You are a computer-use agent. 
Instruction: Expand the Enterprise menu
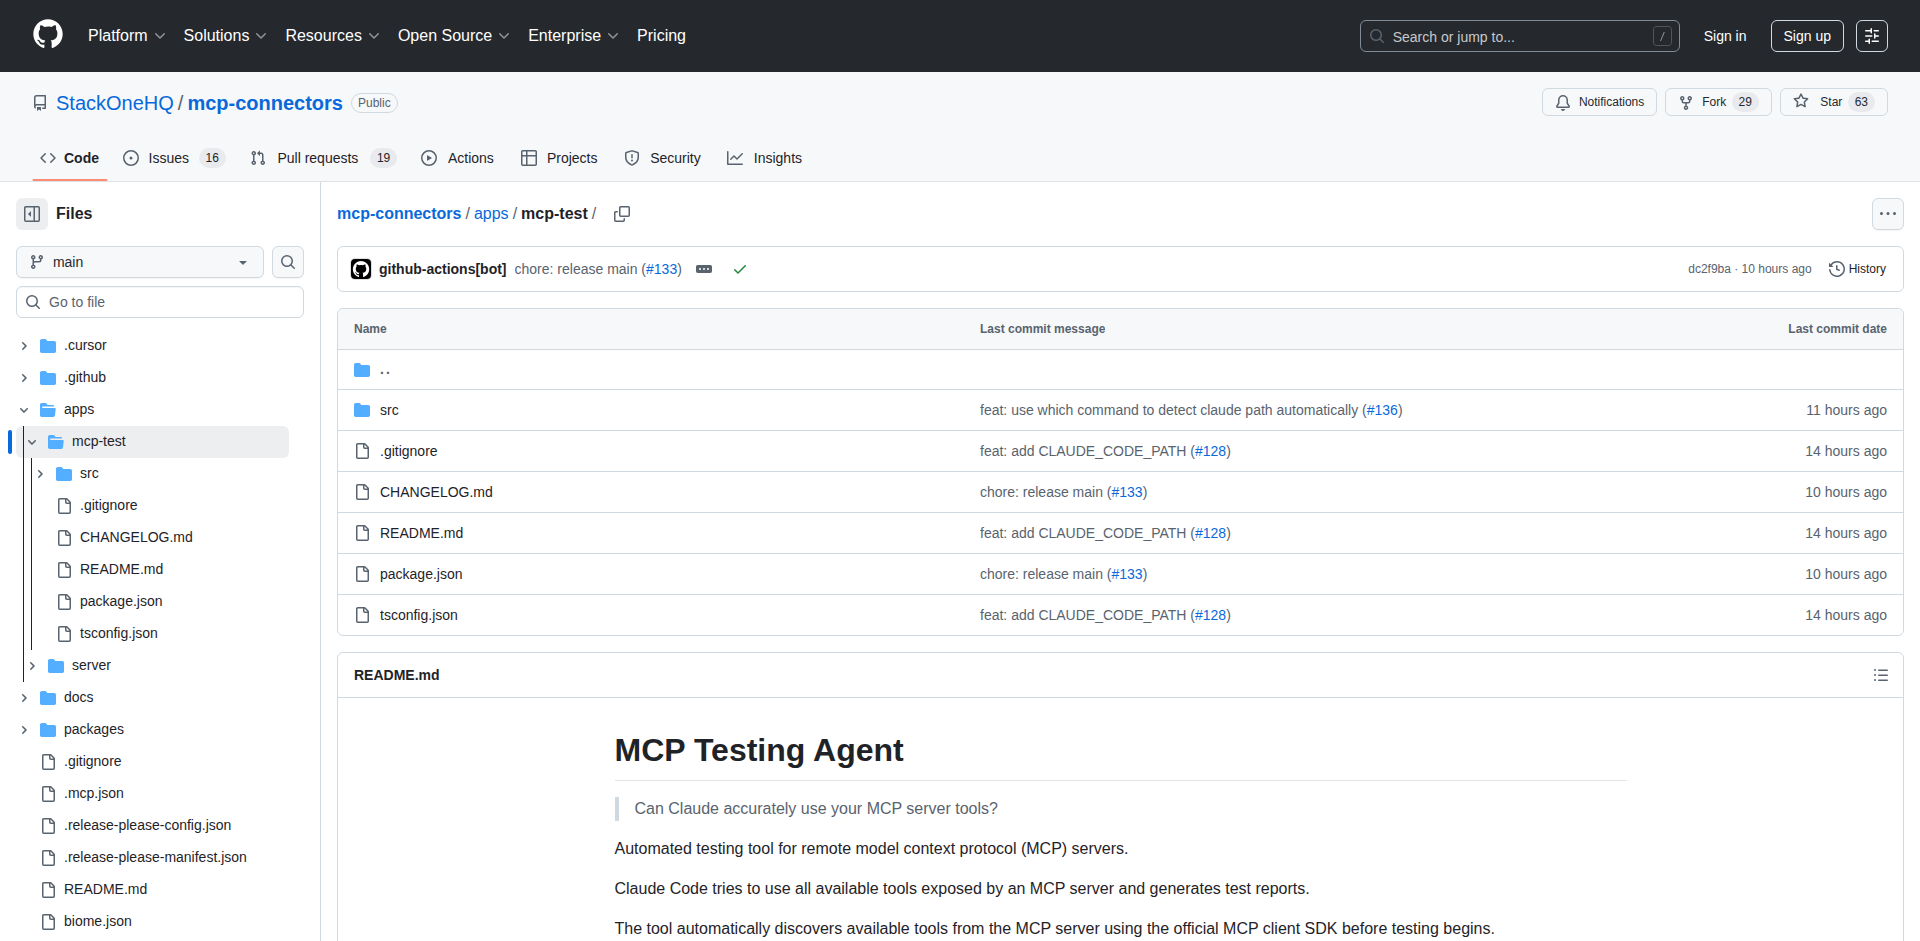coord(573,36)
